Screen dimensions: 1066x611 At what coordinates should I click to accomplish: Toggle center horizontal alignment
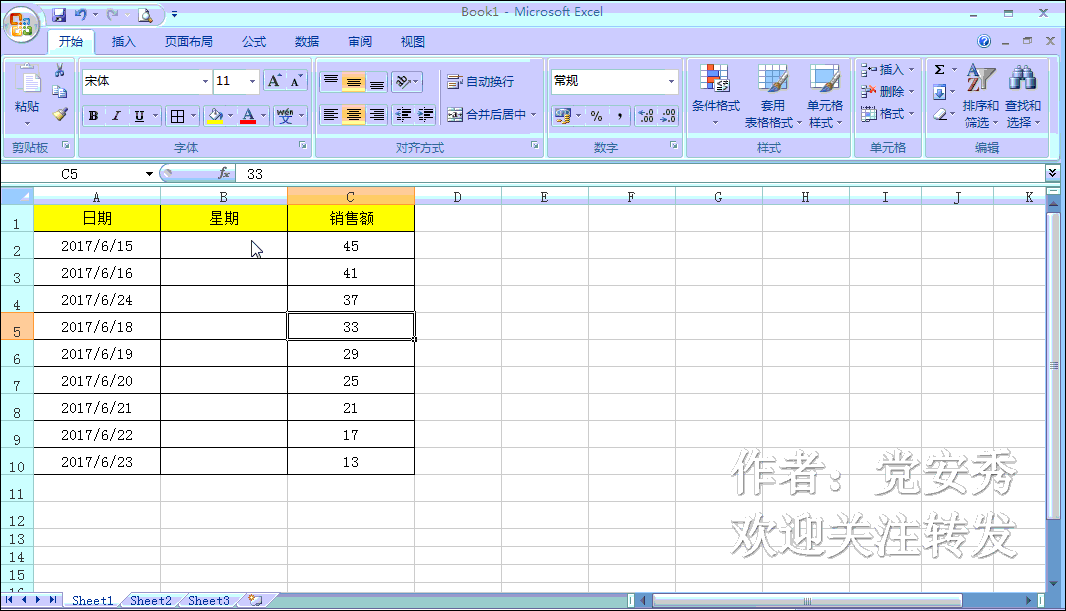[x=354, y=115]
